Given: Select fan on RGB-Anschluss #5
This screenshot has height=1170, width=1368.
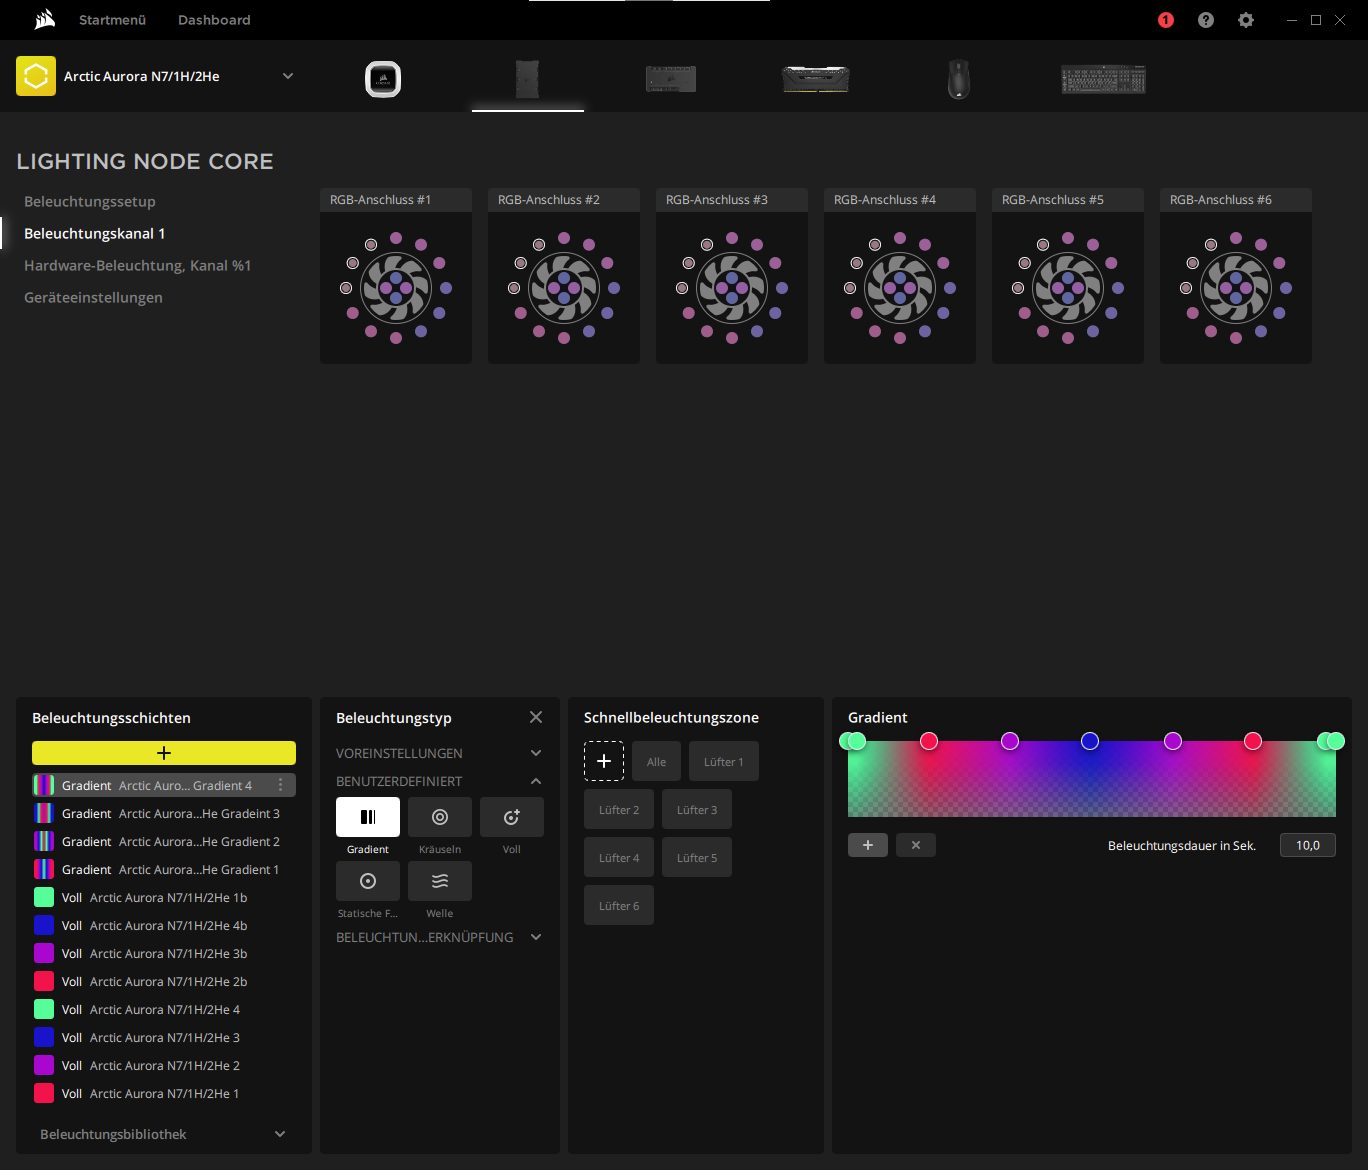Looking at the screenshot, I should (1068, 288).
